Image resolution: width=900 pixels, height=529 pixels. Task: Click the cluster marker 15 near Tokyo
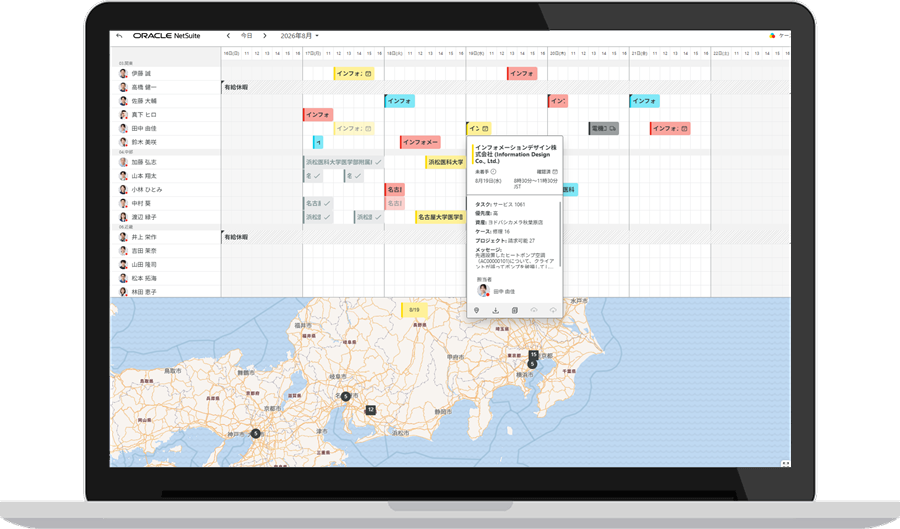pyautogui.click(x=533, y=355)
